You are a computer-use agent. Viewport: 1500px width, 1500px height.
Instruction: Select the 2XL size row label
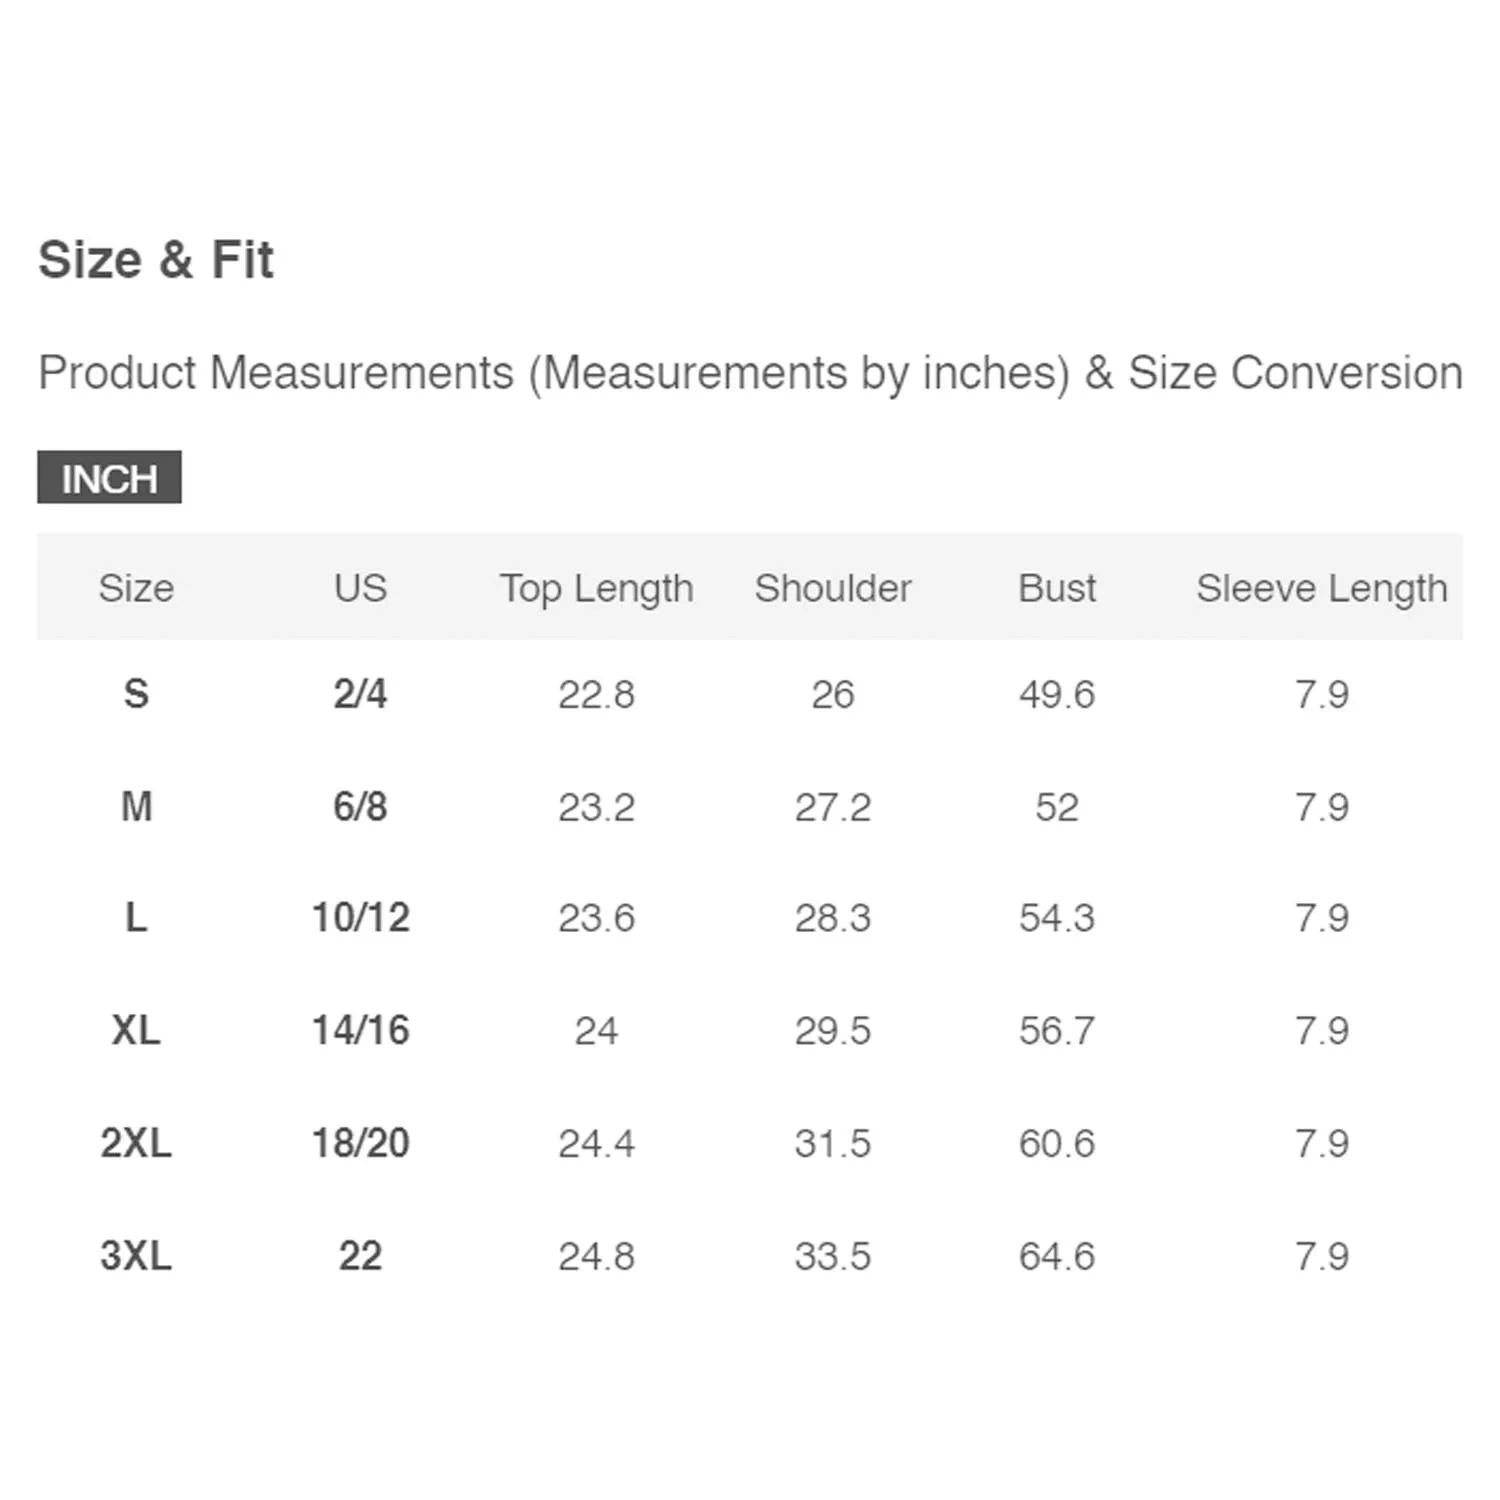click(x=136, y=1143)
